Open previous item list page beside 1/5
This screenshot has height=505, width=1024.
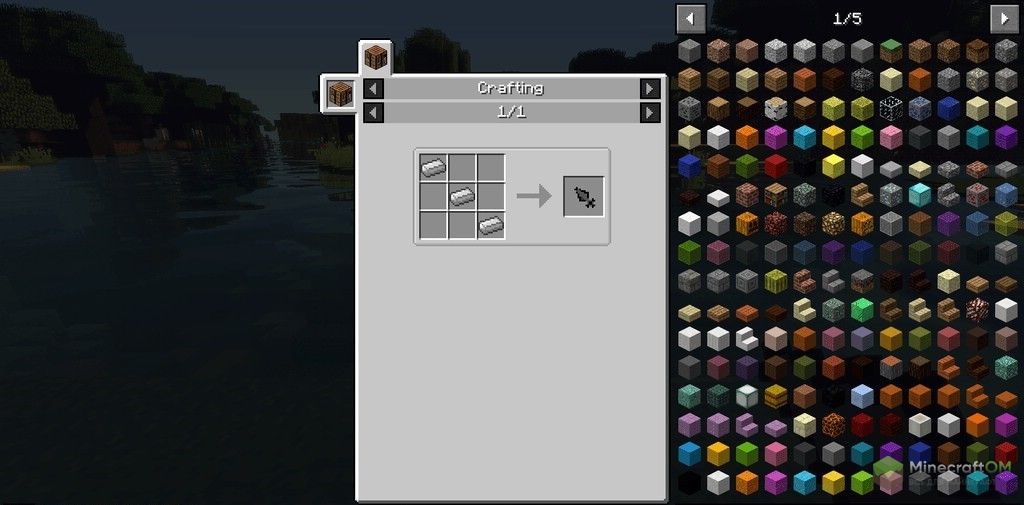coord(691,19)
